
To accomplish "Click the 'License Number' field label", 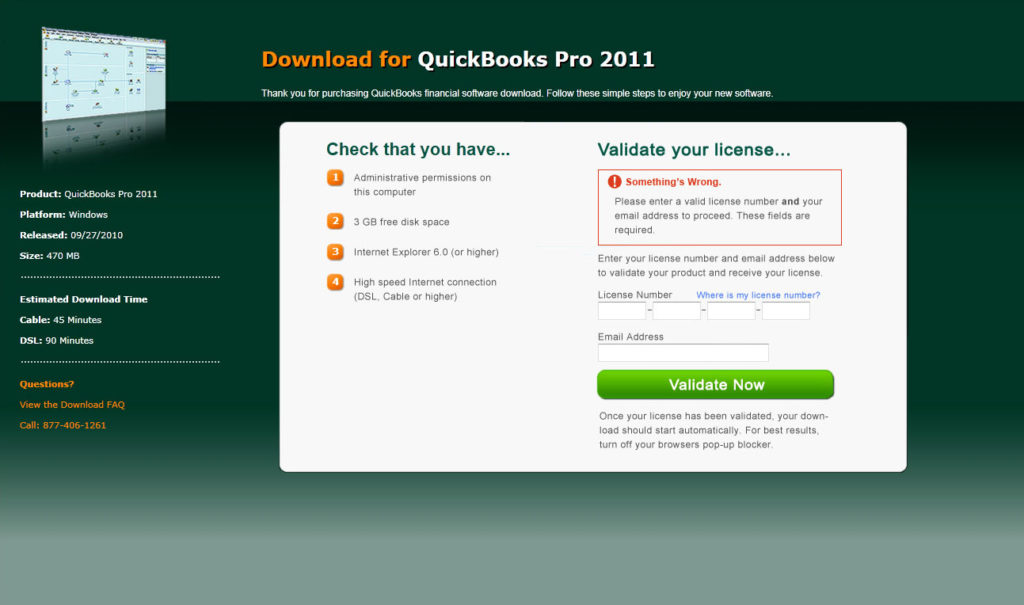I will click(x=635, y=295).
